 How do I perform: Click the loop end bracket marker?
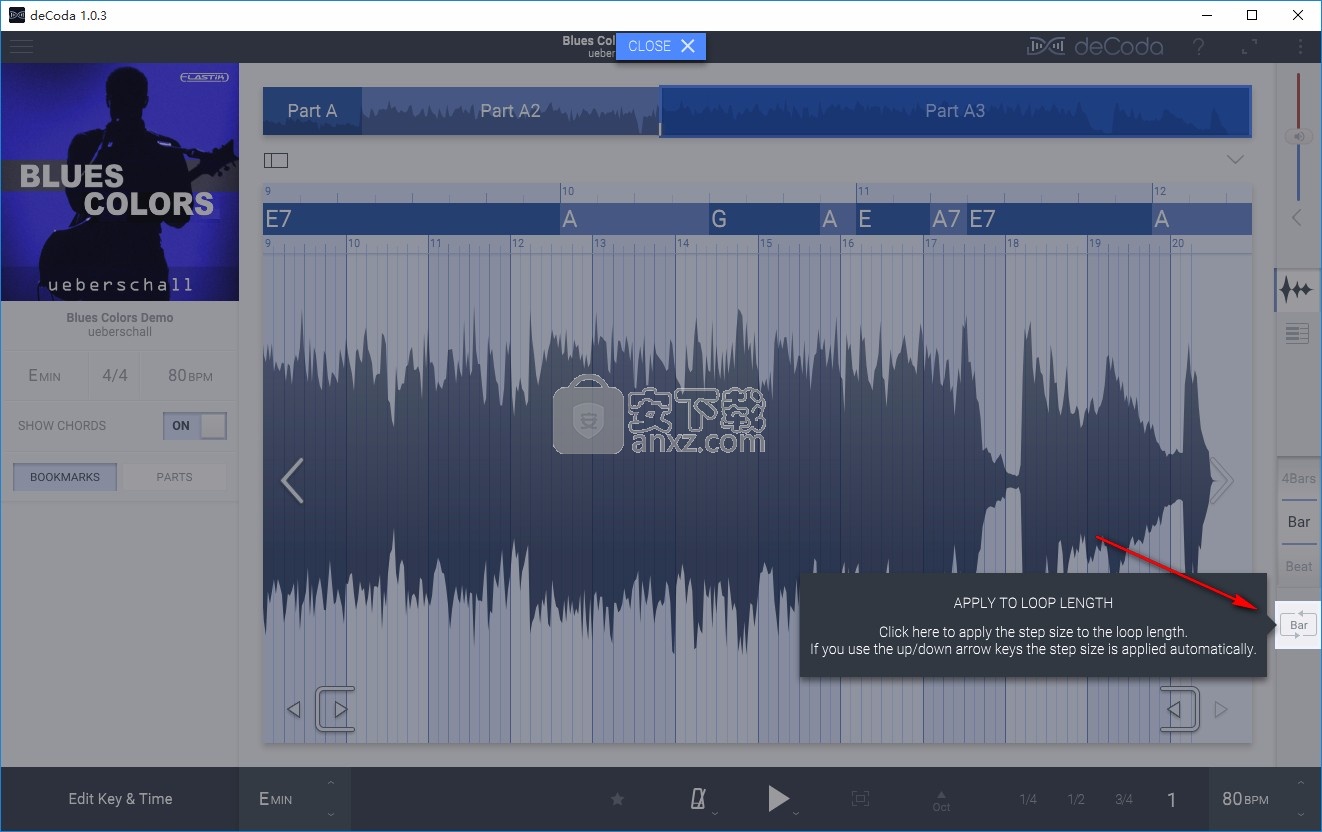click(1180, 709)
